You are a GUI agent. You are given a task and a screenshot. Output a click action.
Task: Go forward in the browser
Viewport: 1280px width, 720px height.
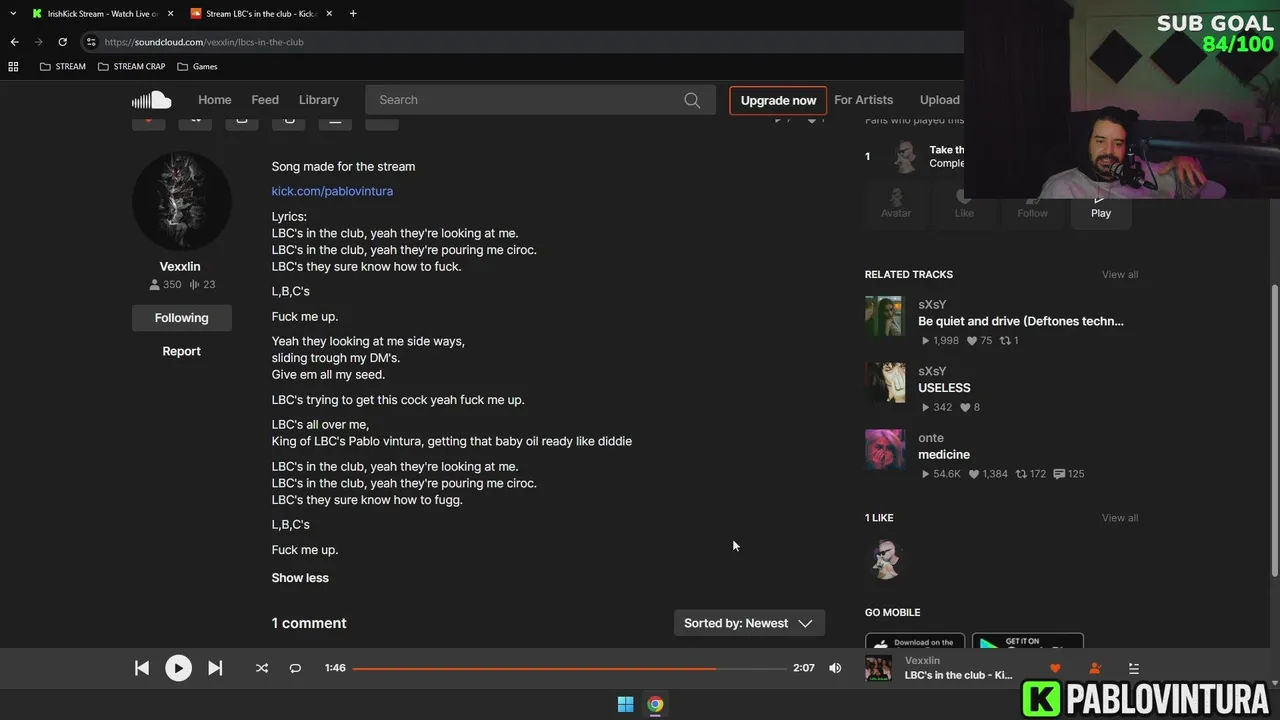point(38,42)
